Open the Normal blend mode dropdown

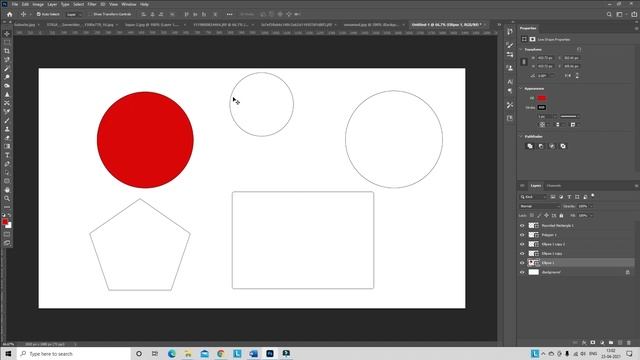point(540,206)
